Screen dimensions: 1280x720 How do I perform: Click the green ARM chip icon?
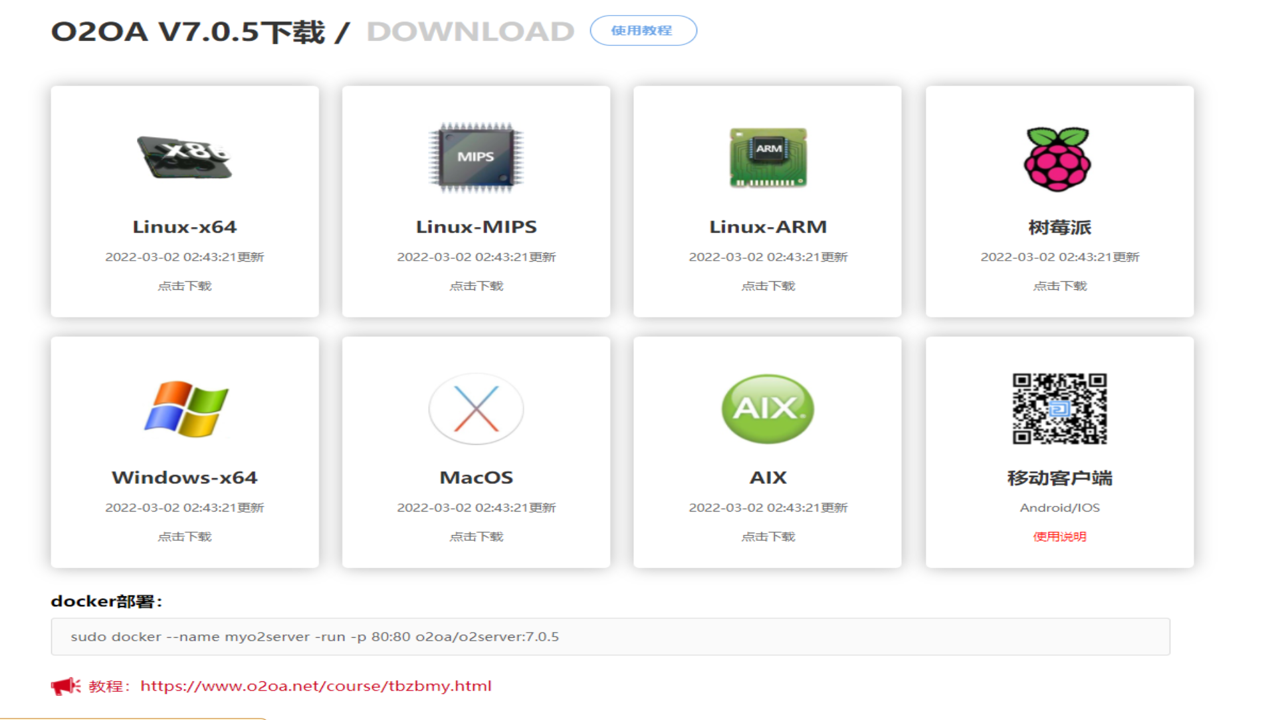pos(768,158)
